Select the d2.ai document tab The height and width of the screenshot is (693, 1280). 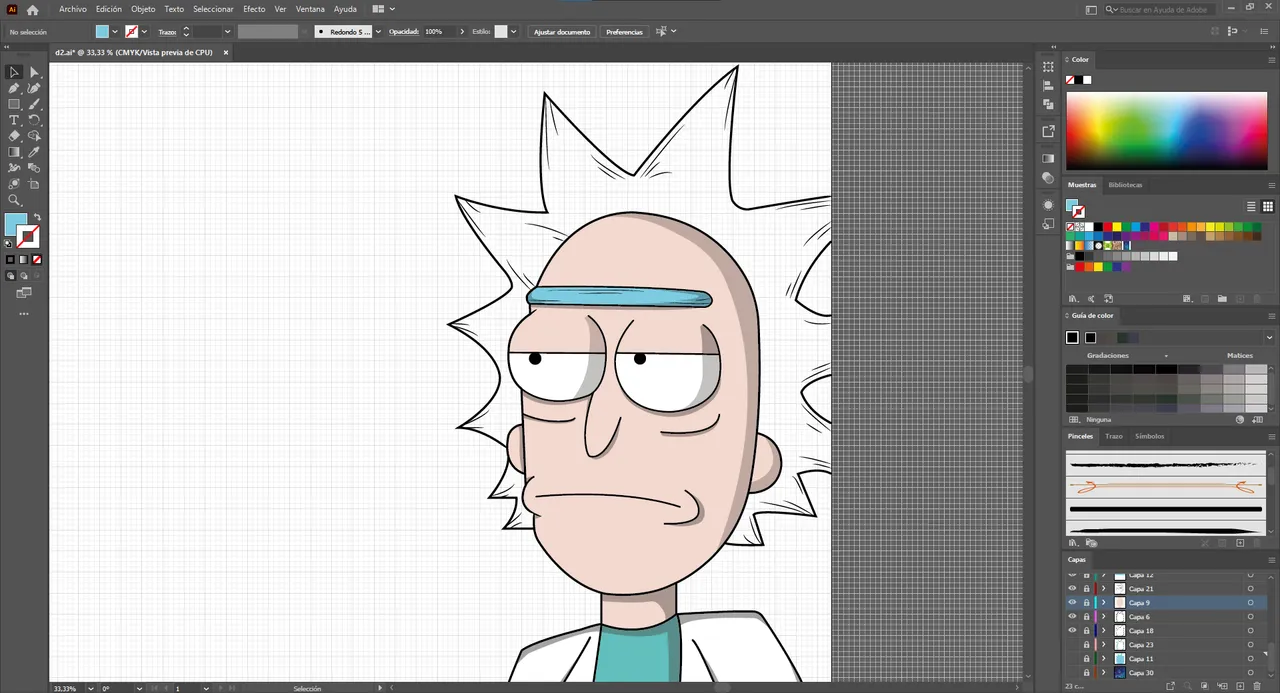point(133,52)
